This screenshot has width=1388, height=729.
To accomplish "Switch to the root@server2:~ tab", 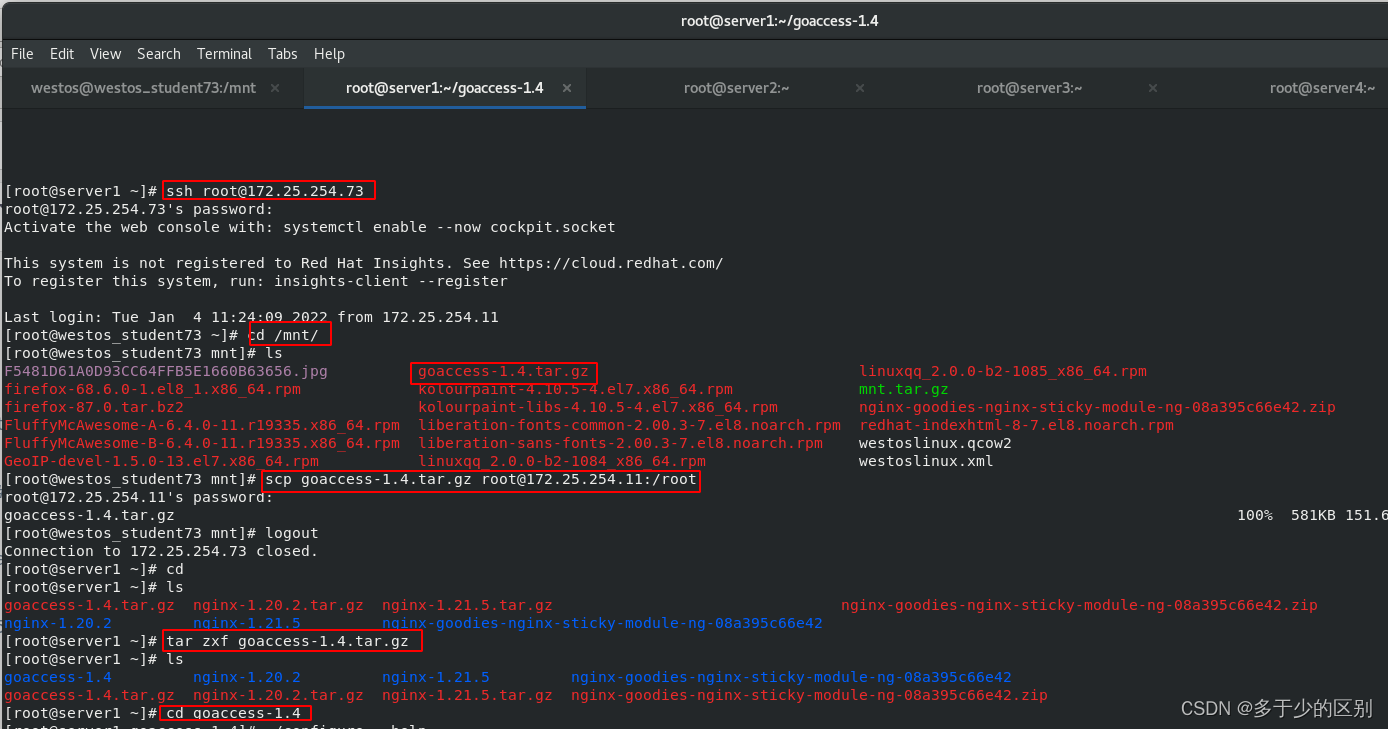I will [x=737, y=88].
